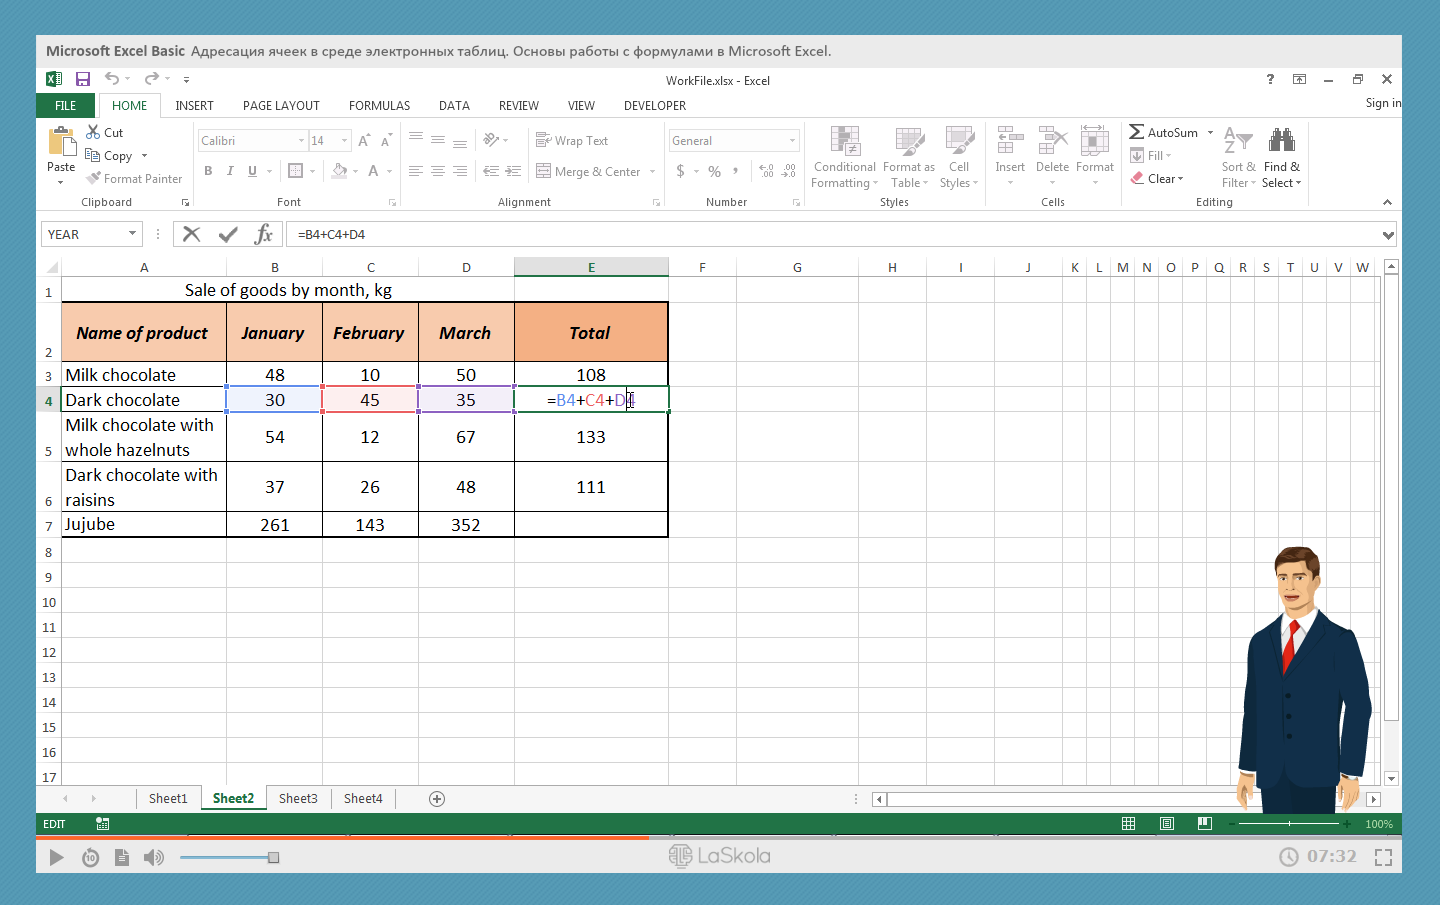Click Format Painter
The height and width of the screenshot is (905, 1440).
pyautogui.click(x=134, y=179)
